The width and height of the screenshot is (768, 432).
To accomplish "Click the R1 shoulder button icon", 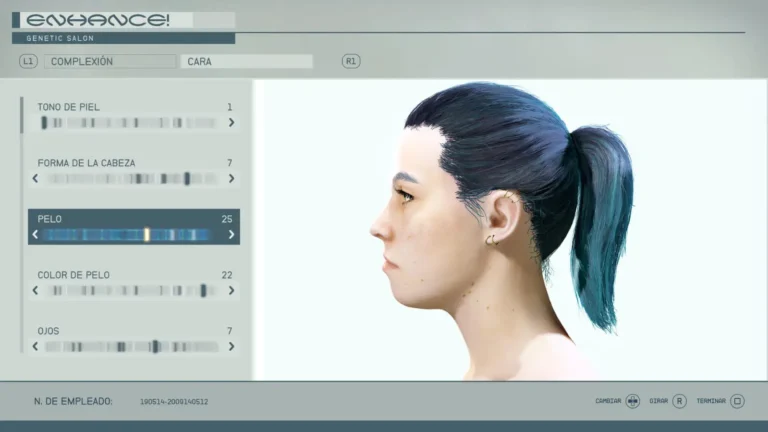I will 351,61.
